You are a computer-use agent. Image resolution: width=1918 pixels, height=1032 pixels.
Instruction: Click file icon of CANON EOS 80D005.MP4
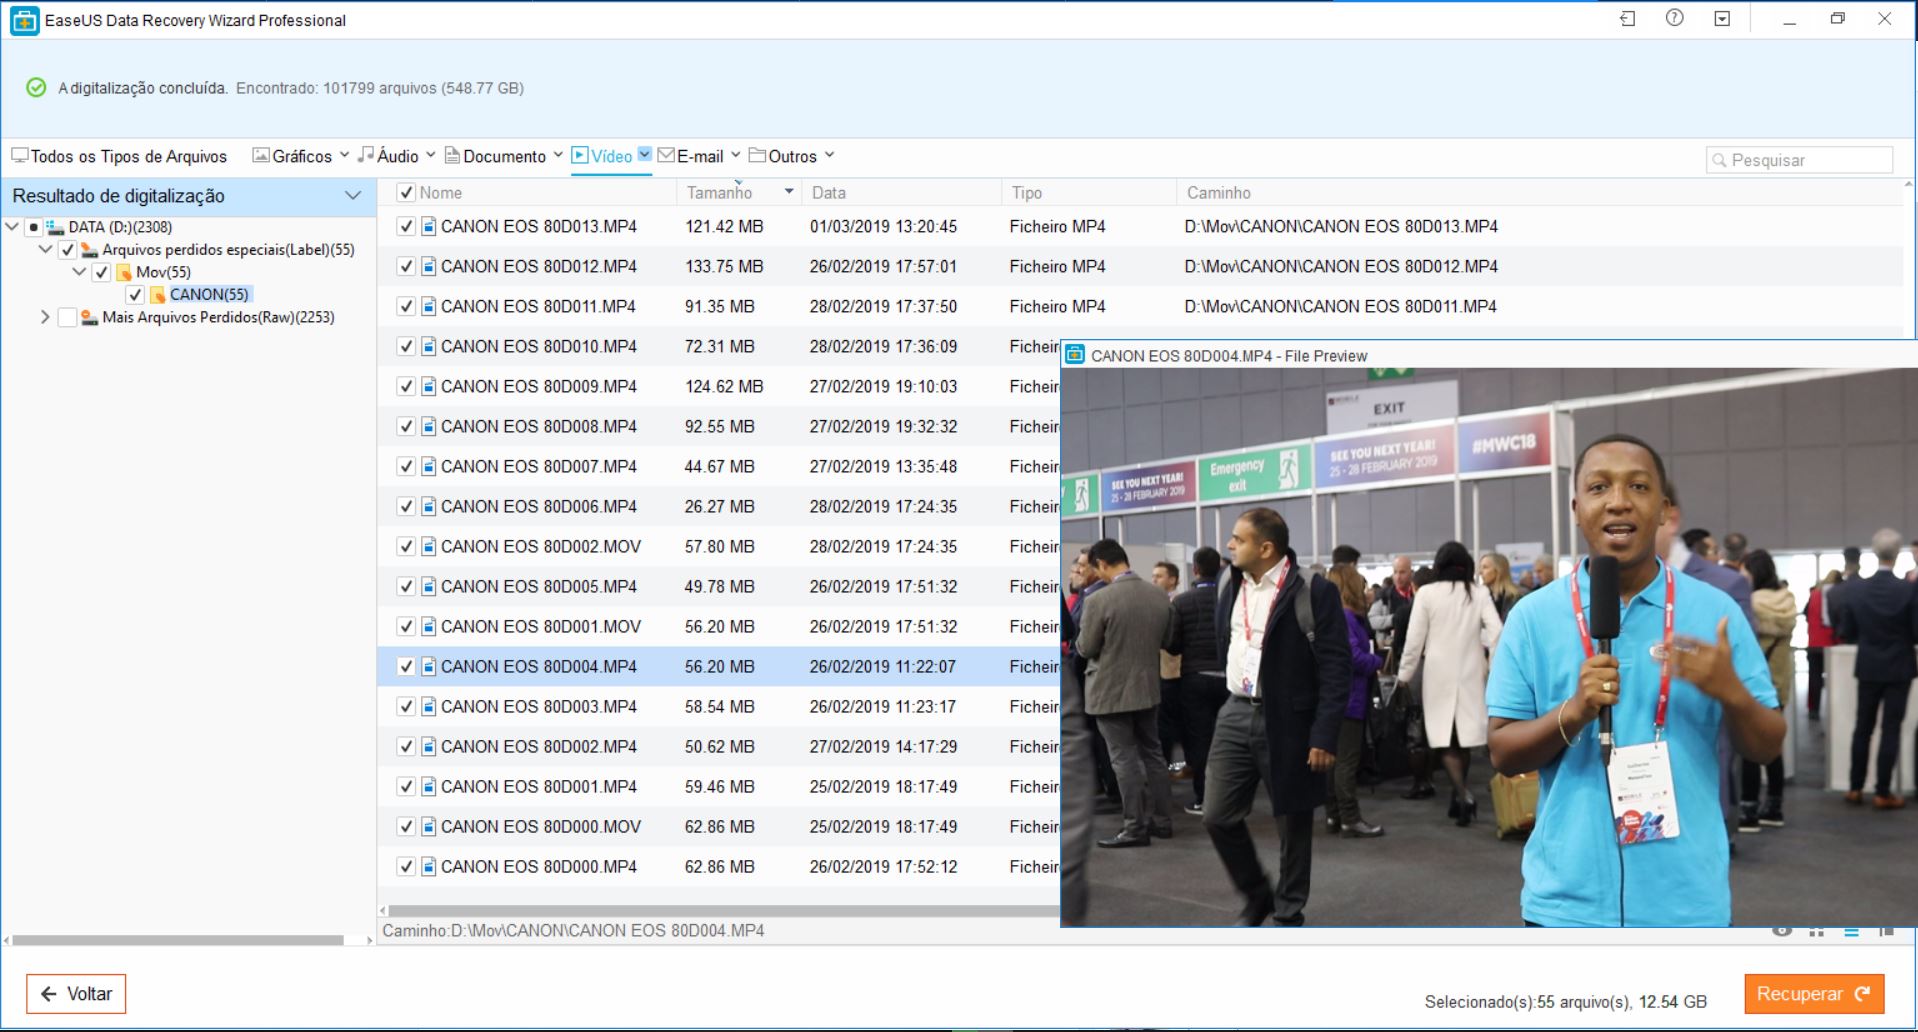[428, 586]
